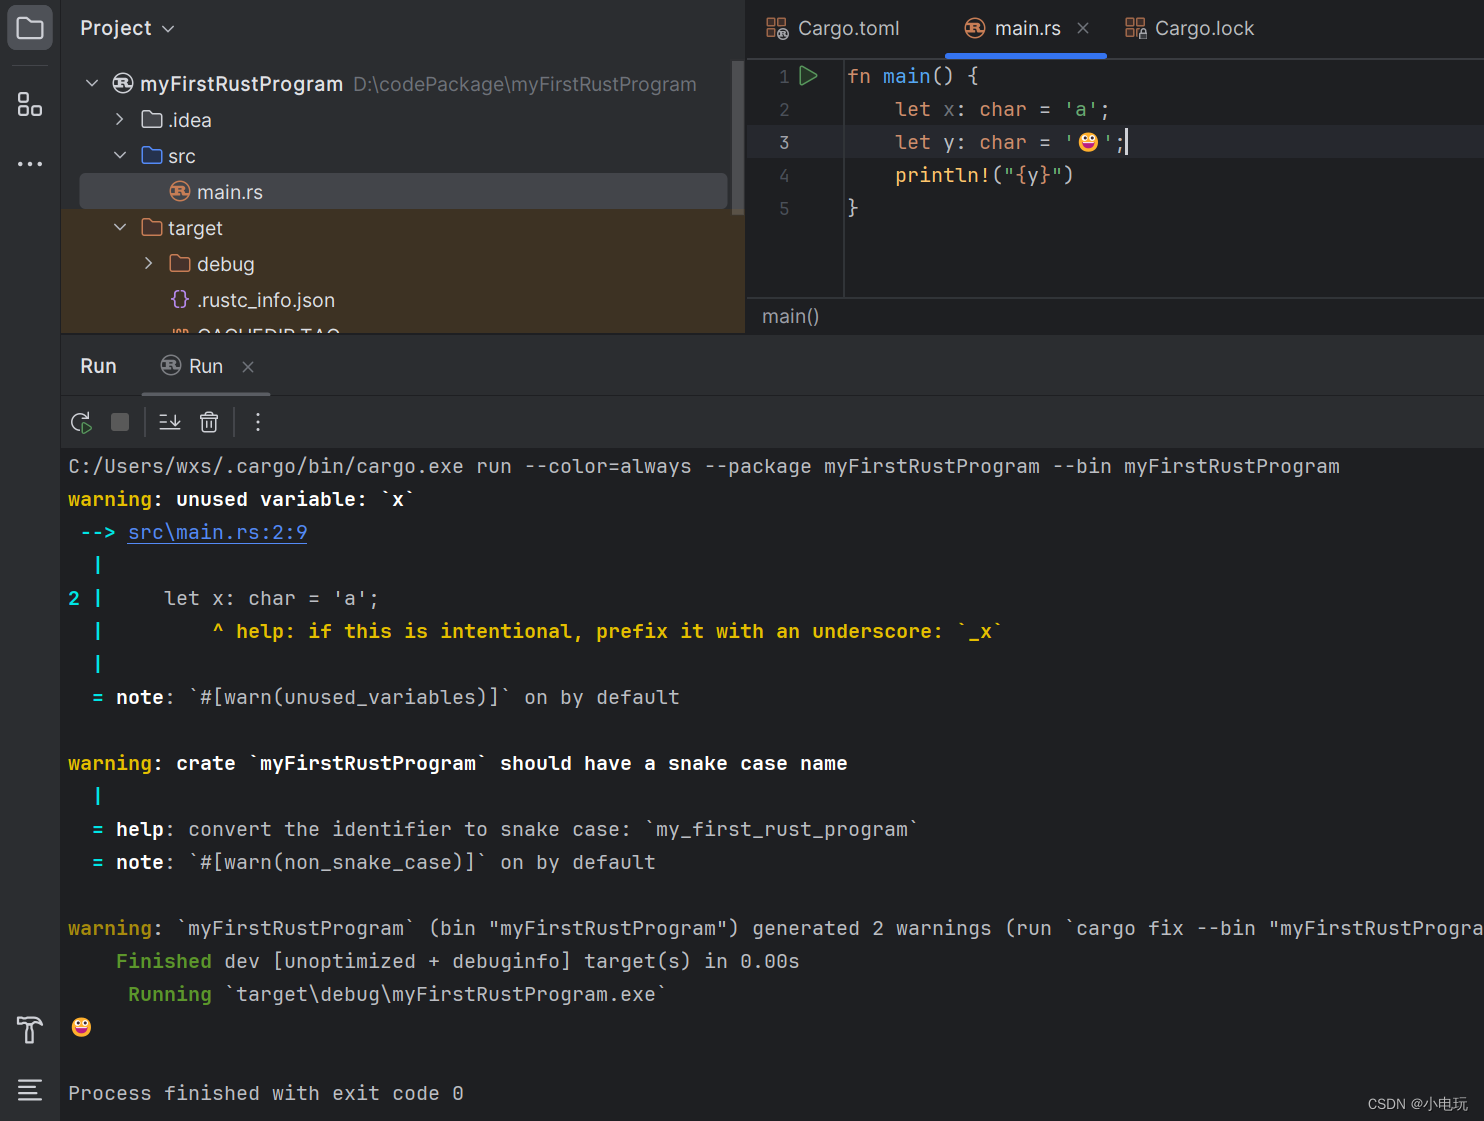Show more tool windows ellipsis
This screenshot has height=1121, width=1484.
(x=30, y=163)
